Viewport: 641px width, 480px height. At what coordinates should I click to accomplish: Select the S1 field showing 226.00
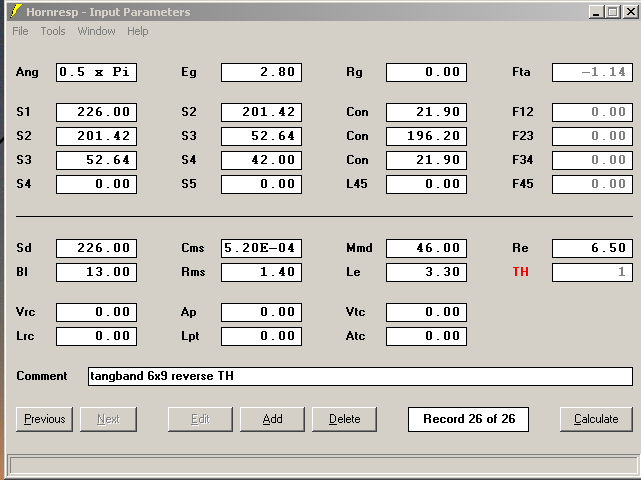click(96, 112)
